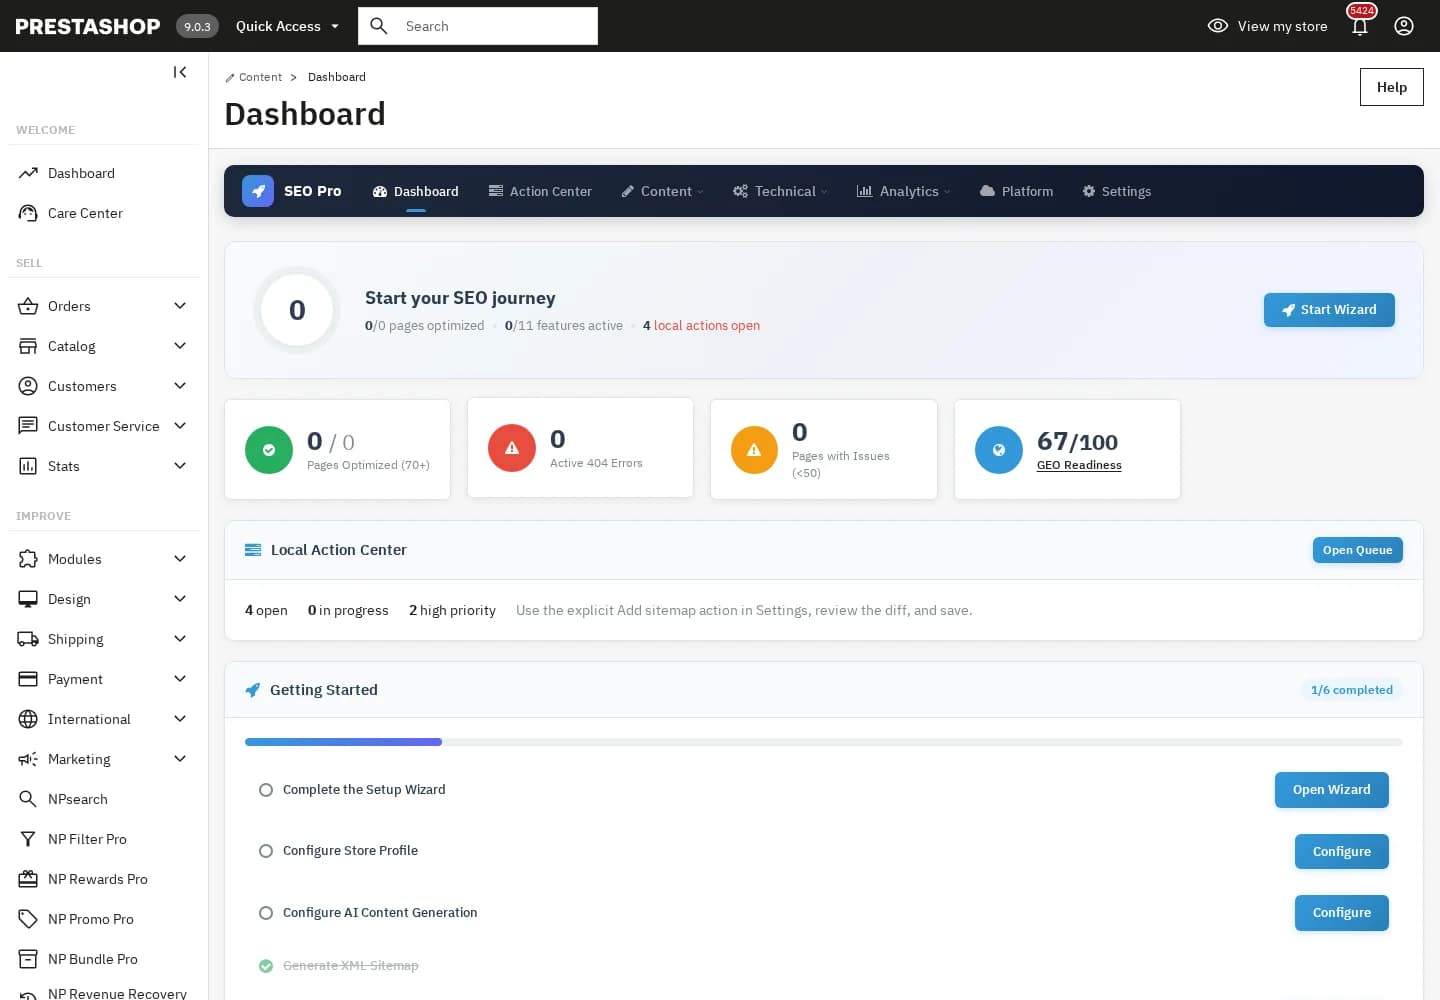
Task: Click the View my store eye icon
Action: (x=1218, y=26)
